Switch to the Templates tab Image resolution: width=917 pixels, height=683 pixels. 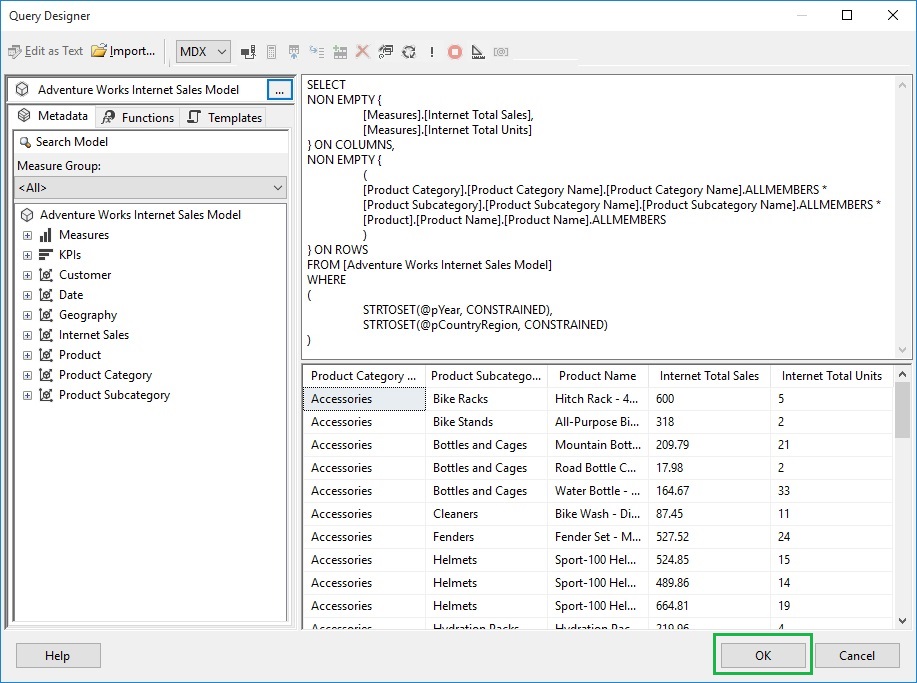point(225,118)
